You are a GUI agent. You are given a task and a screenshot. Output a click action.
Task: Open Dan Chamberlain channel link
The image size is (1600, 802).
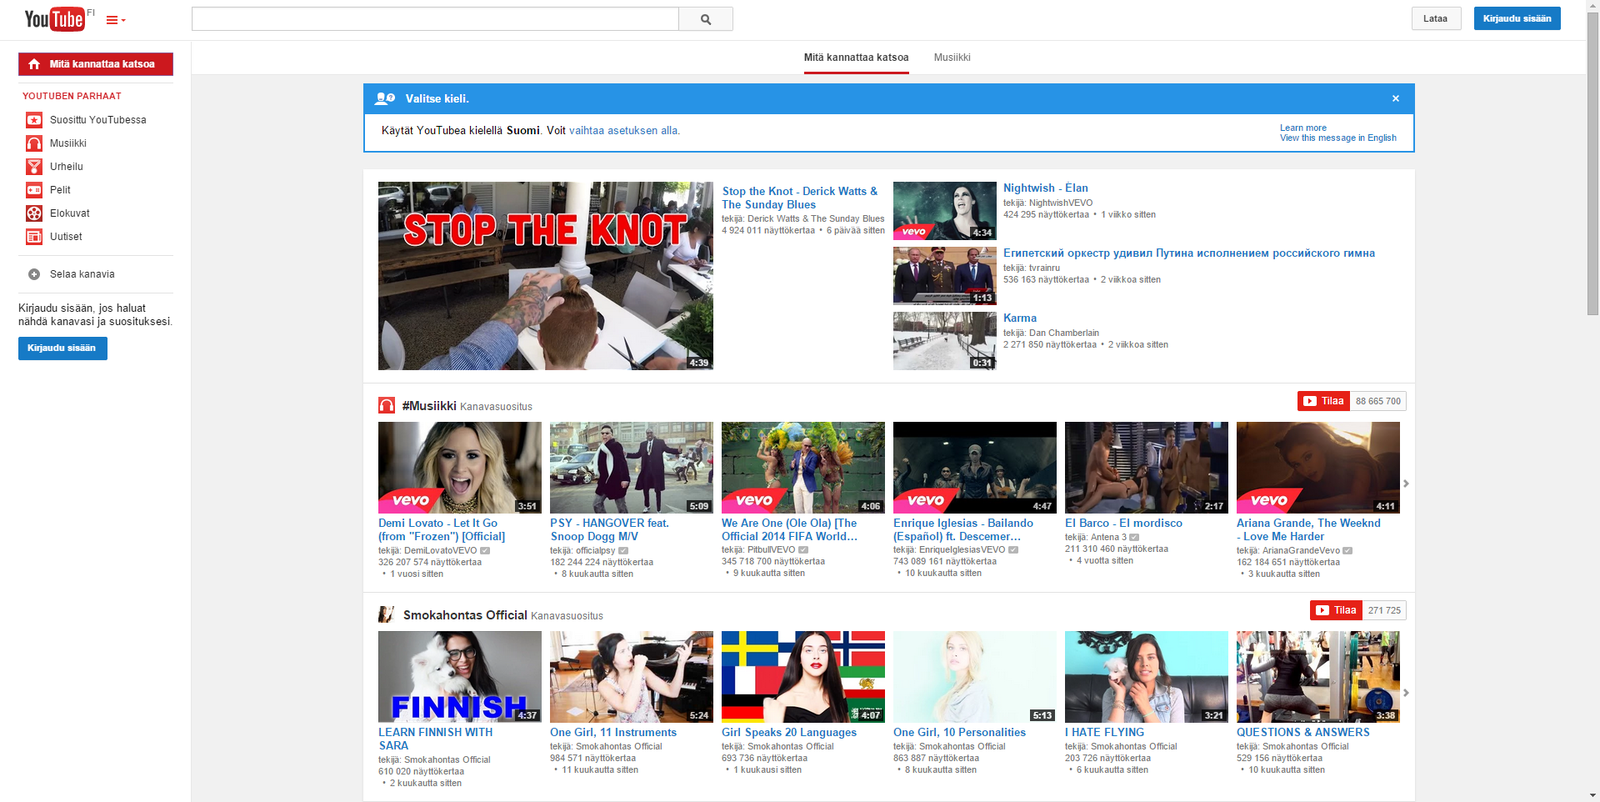pyautogui.click(x=1064, y=333)
